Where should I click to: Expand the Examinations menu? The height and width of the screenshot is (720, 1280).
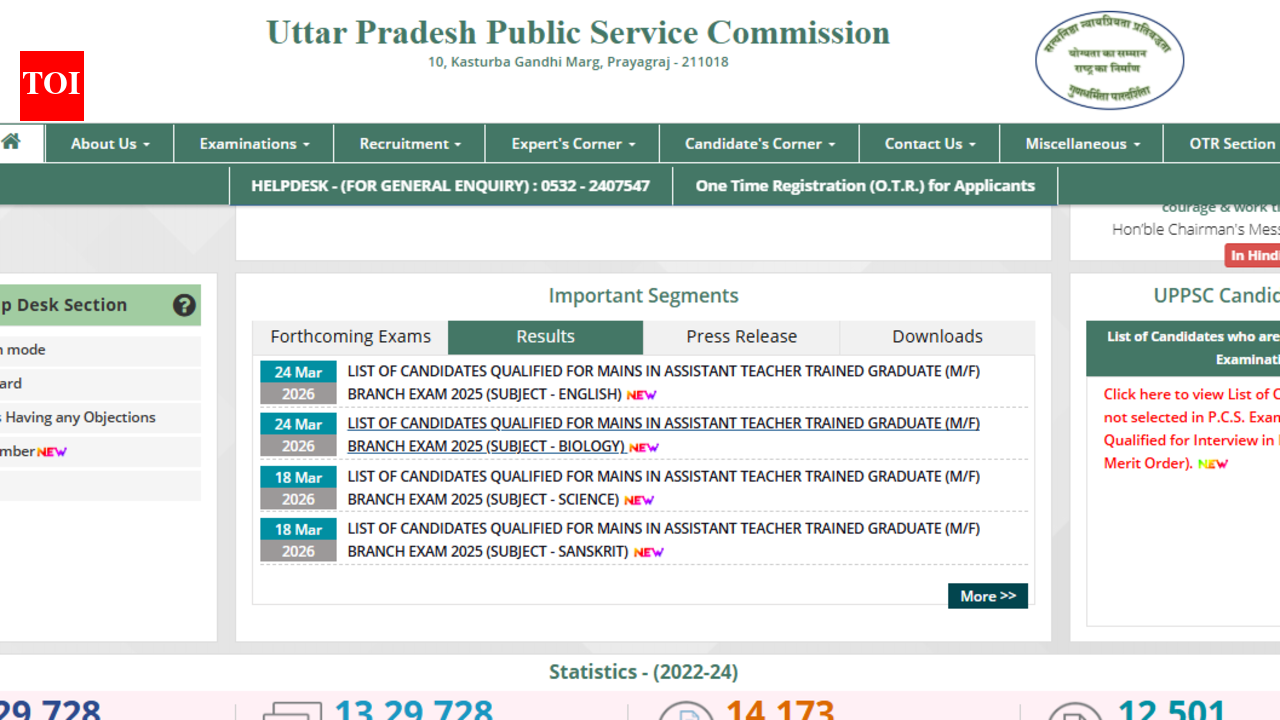(x=254, y=144)
